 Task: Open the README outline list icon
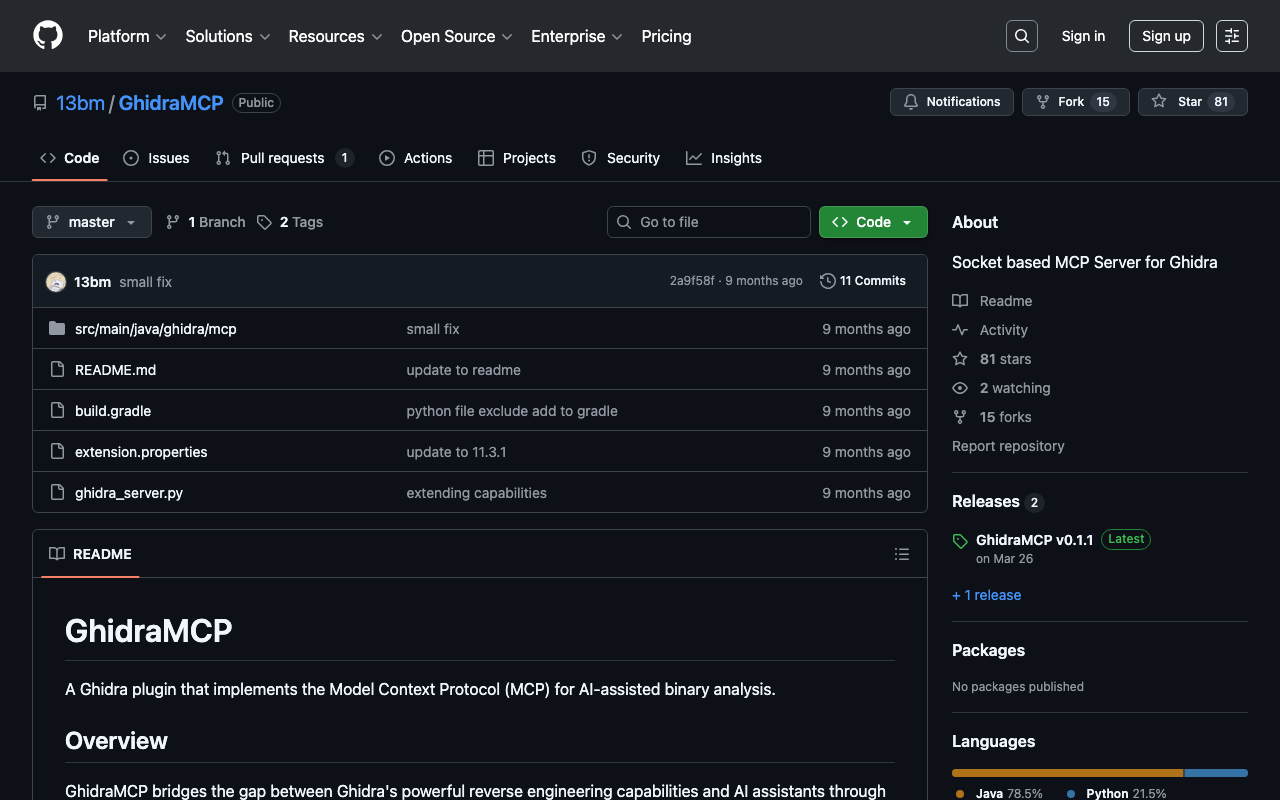click(901, 554)
